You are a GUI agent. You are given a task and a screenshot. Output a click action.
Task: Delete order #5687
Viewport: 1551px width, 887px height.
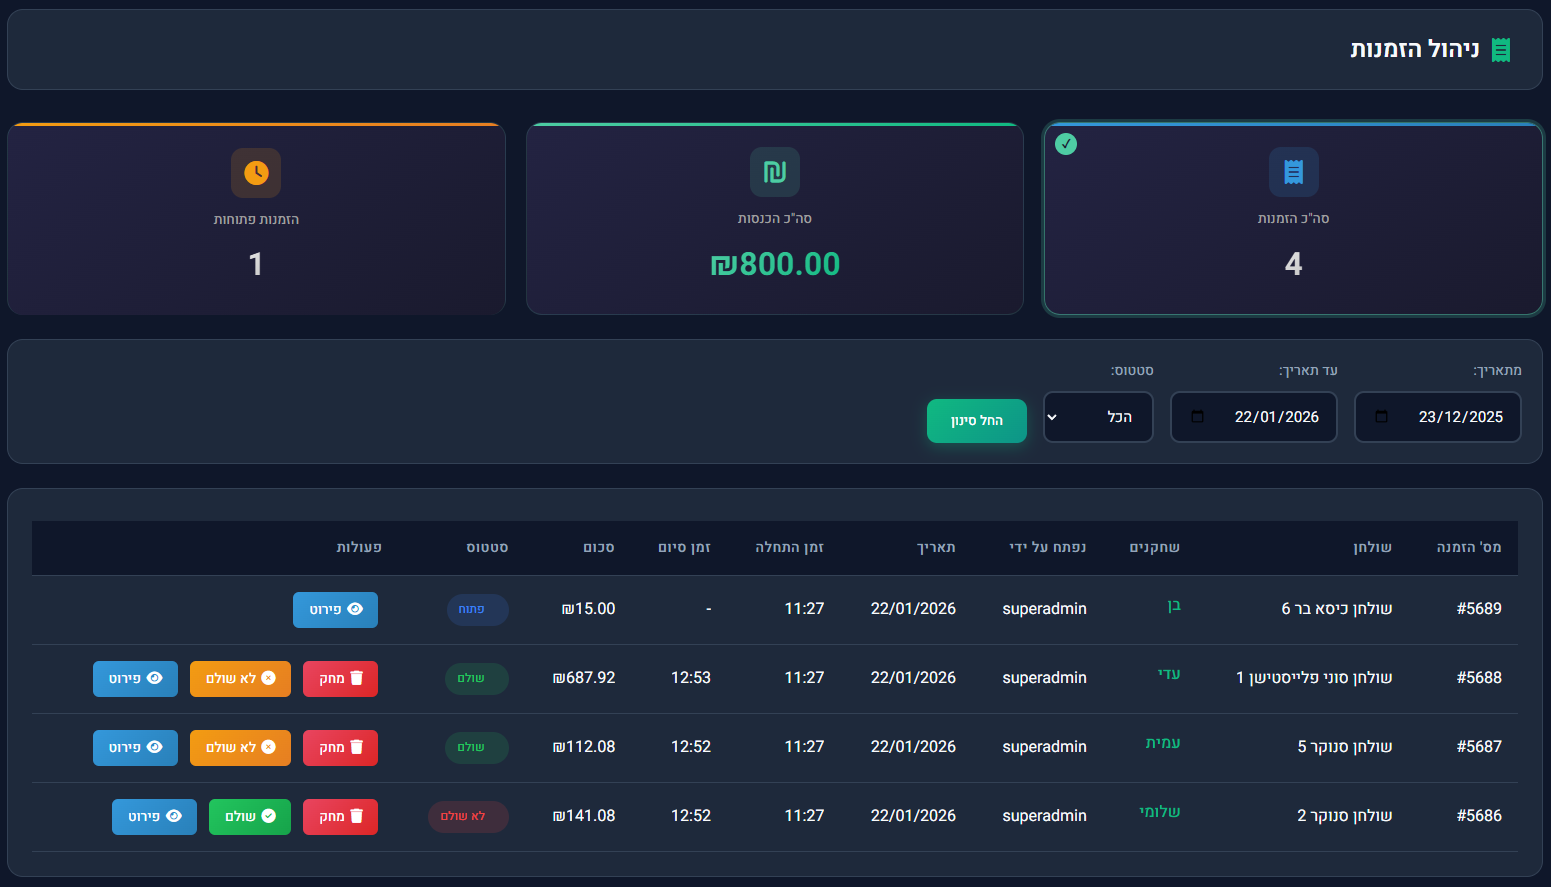[x=340, y=747]
